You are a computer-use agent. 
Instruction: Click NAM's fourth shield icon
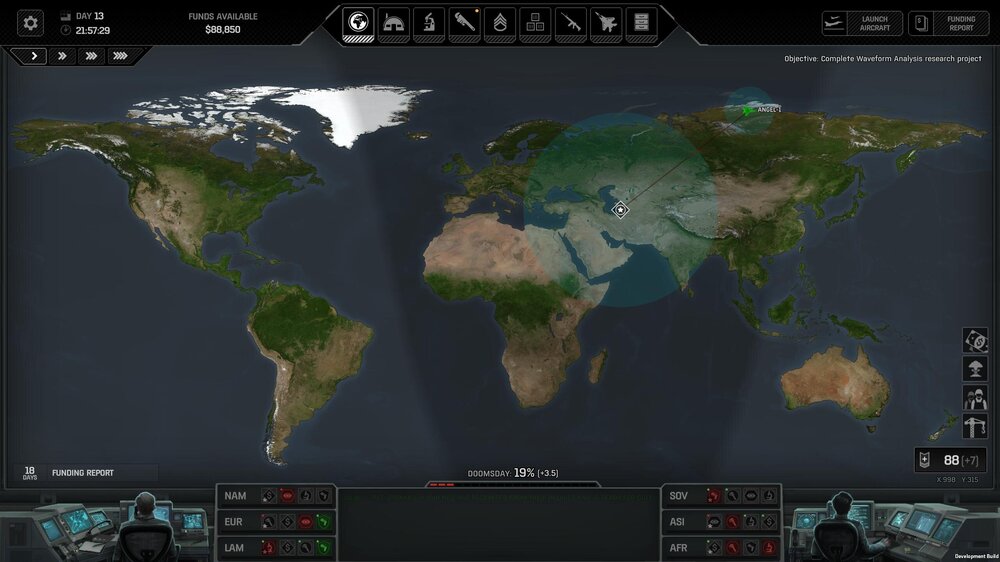pyautogui.click(x=324, y=496)
